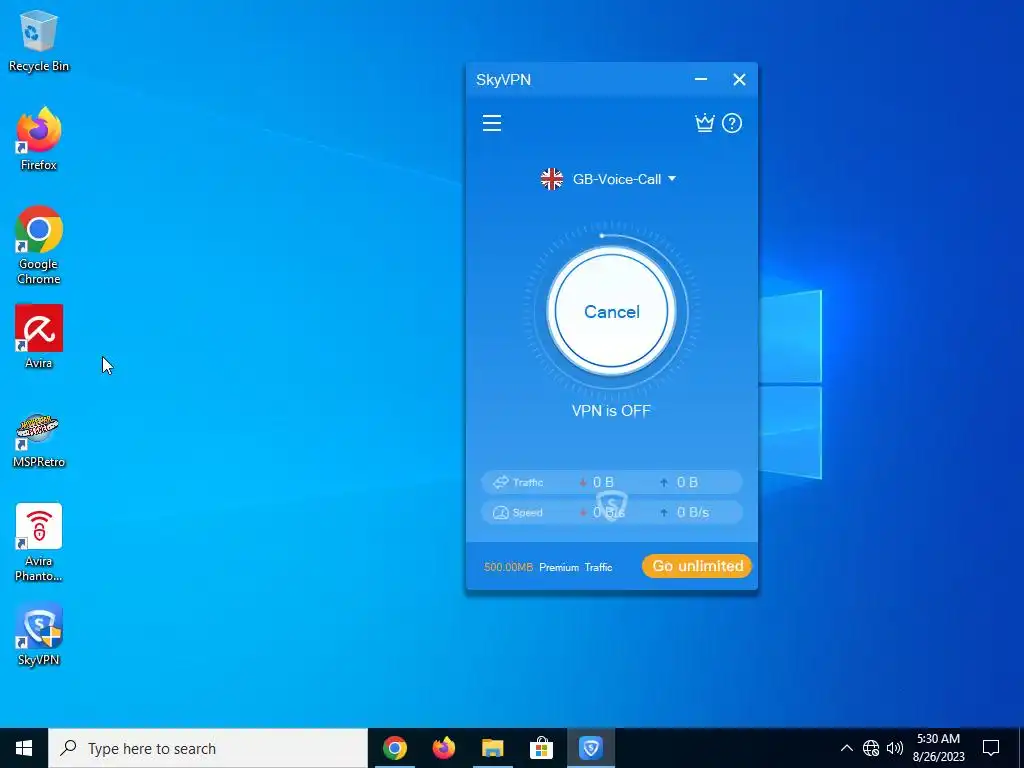
Task: Open the SkyVPN hamburger menu
Action: [x=492, y=123]
